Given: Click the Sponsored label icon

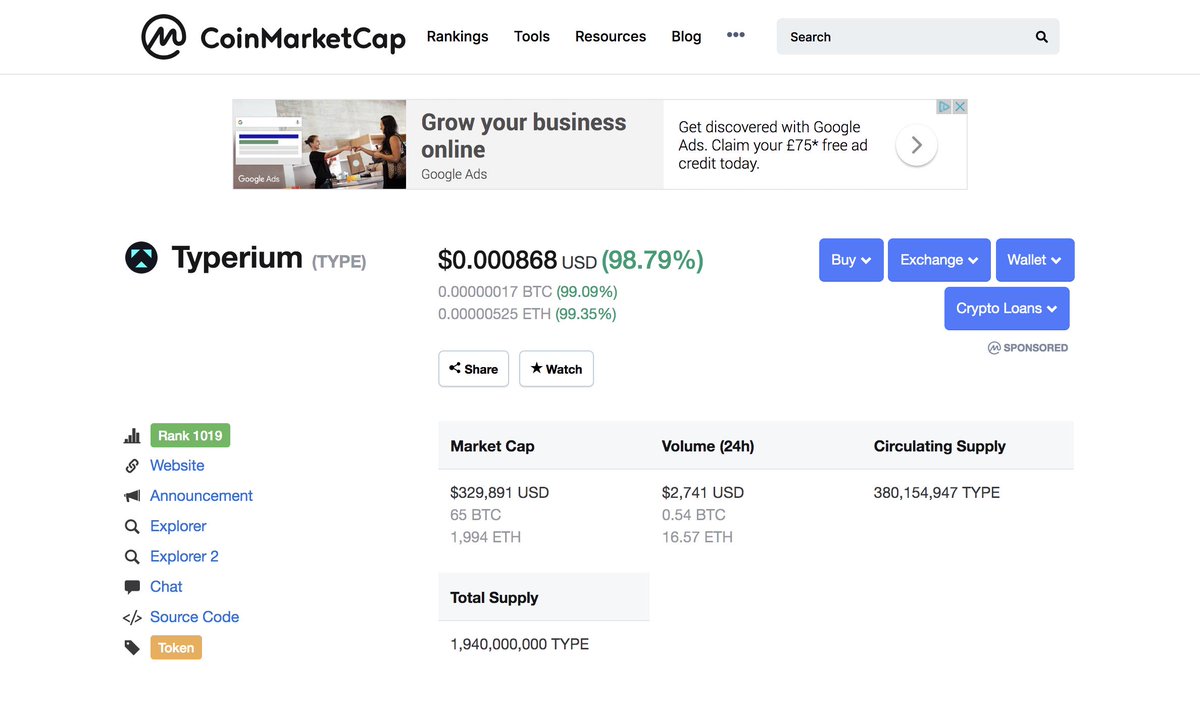Looking at the screenshot, I should click(994, 348).
